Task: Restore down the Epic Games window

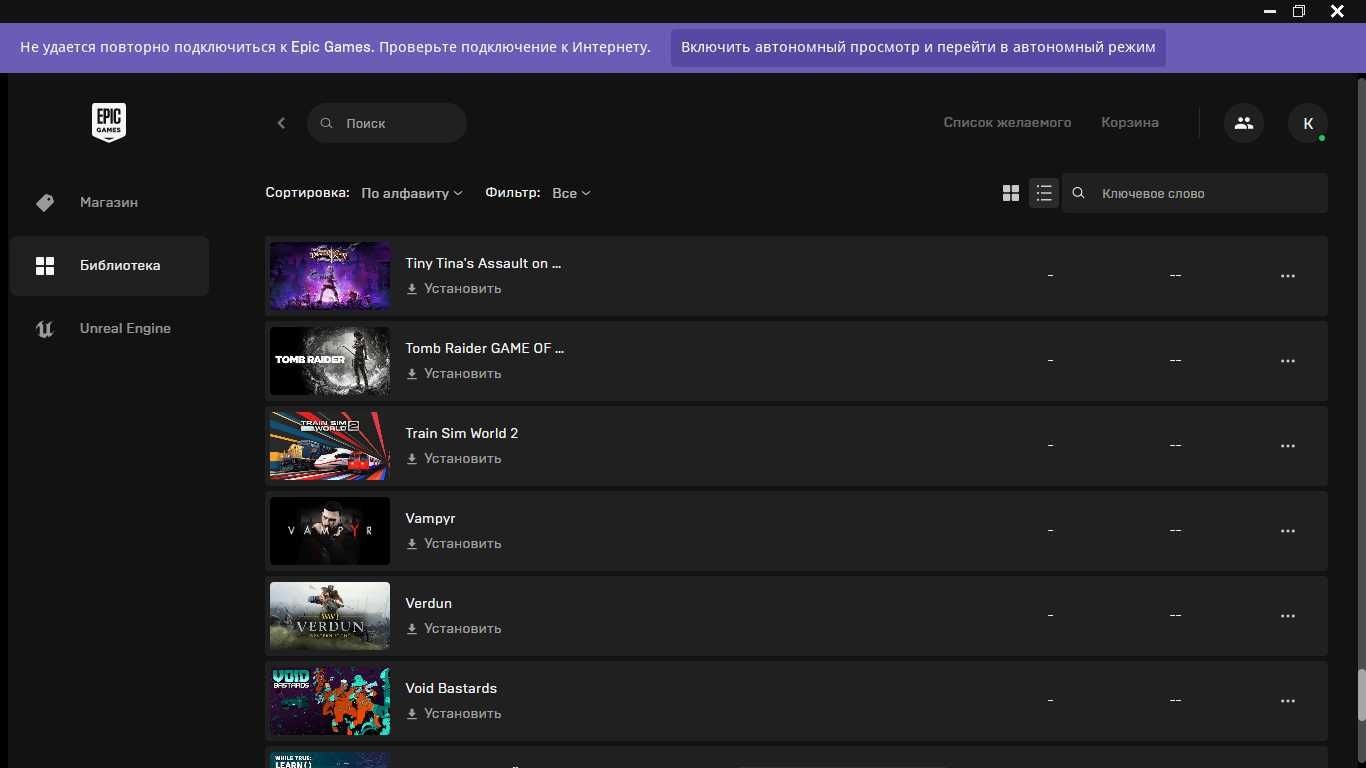Action: pos(1299,11)
